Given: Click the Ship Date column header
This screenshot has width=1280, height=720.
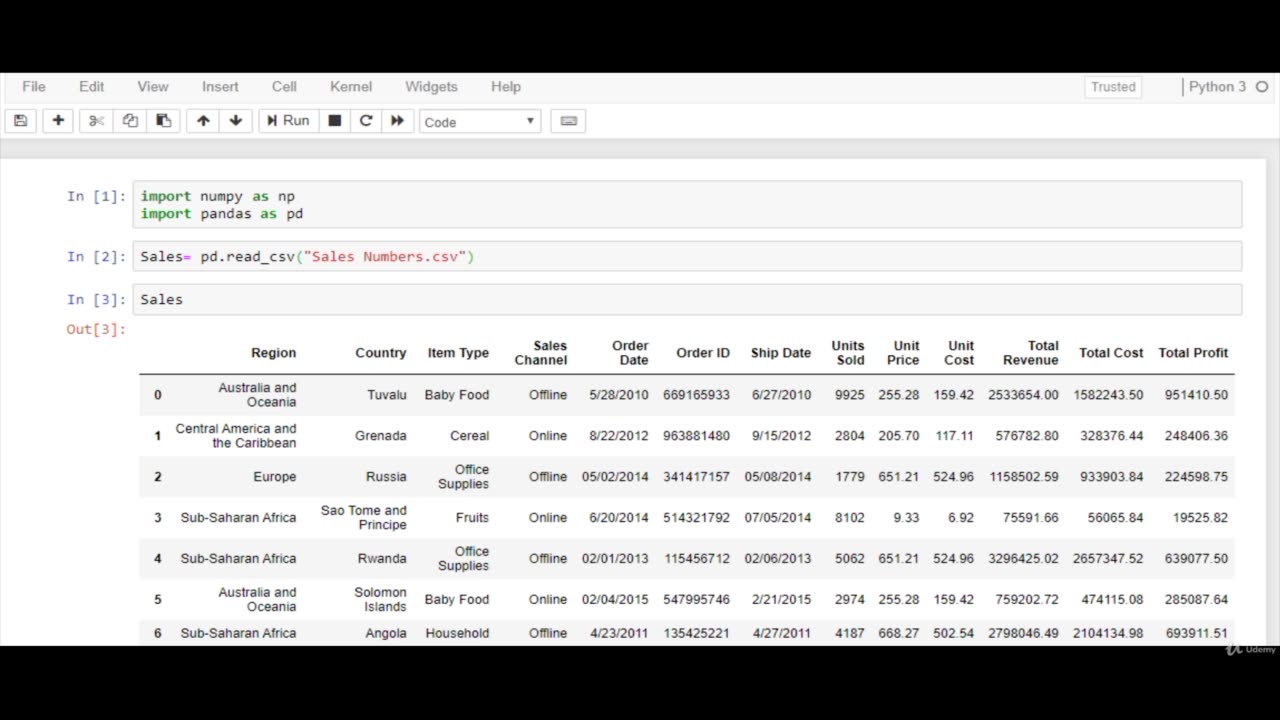Looking at the screenshot, I should [781, 353].
